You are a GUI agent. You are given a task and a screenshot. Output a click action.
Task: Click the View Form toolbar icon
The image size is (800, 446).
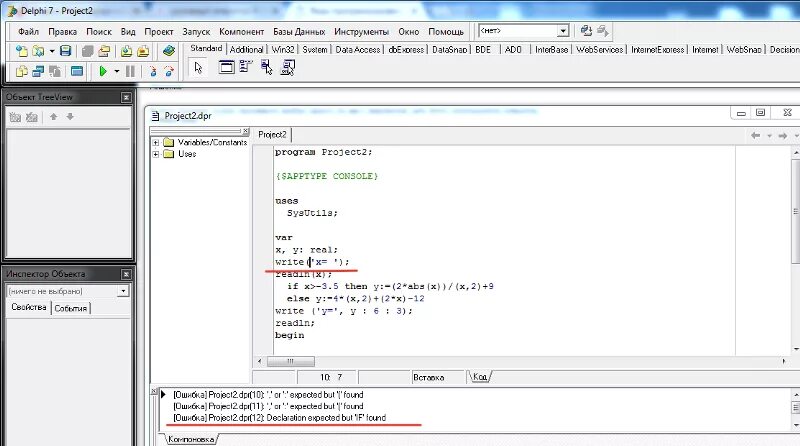[38, 71]
